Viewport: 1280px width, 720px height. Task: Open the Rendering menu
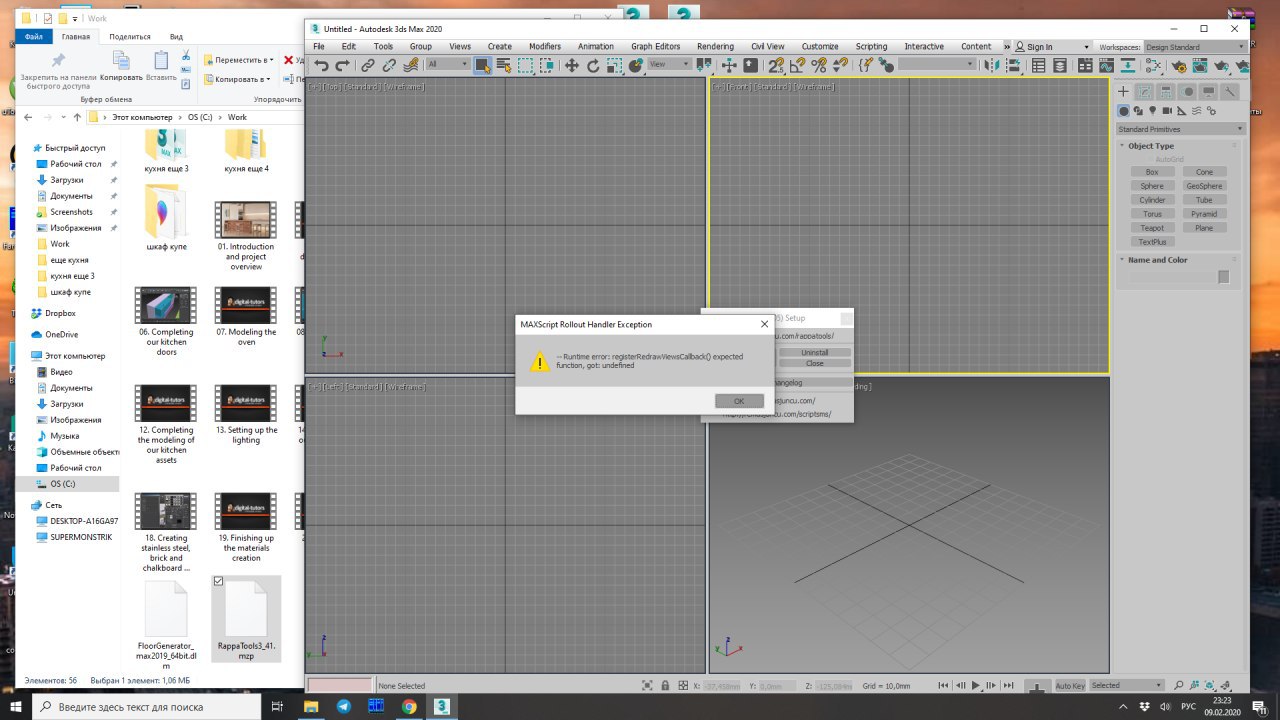pyautogui.click(x=715, y=47)
